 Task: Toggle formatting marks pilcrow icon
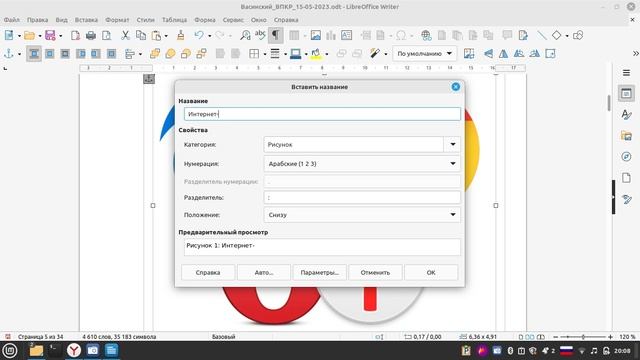[276, 36]
